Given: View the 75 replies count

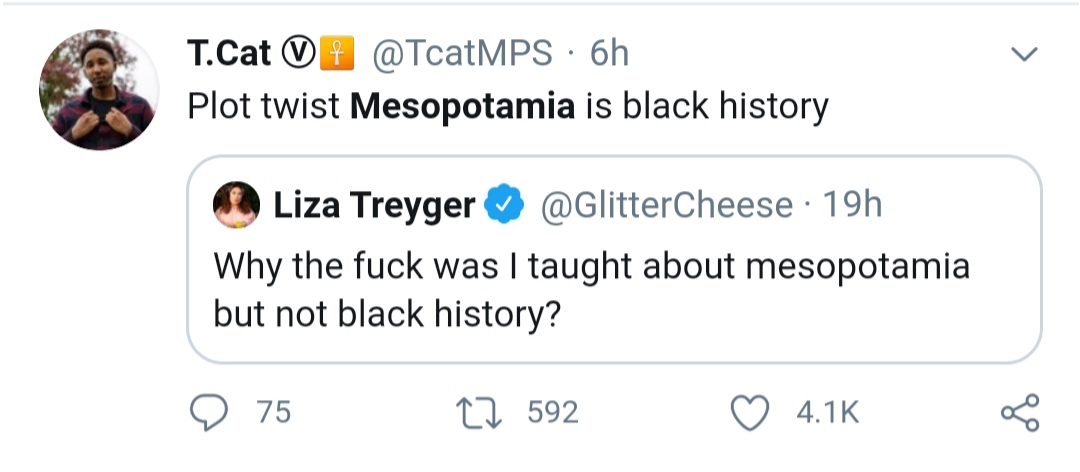Looking at the screenshot, I should pyautogui.click(x=273, y=413).
